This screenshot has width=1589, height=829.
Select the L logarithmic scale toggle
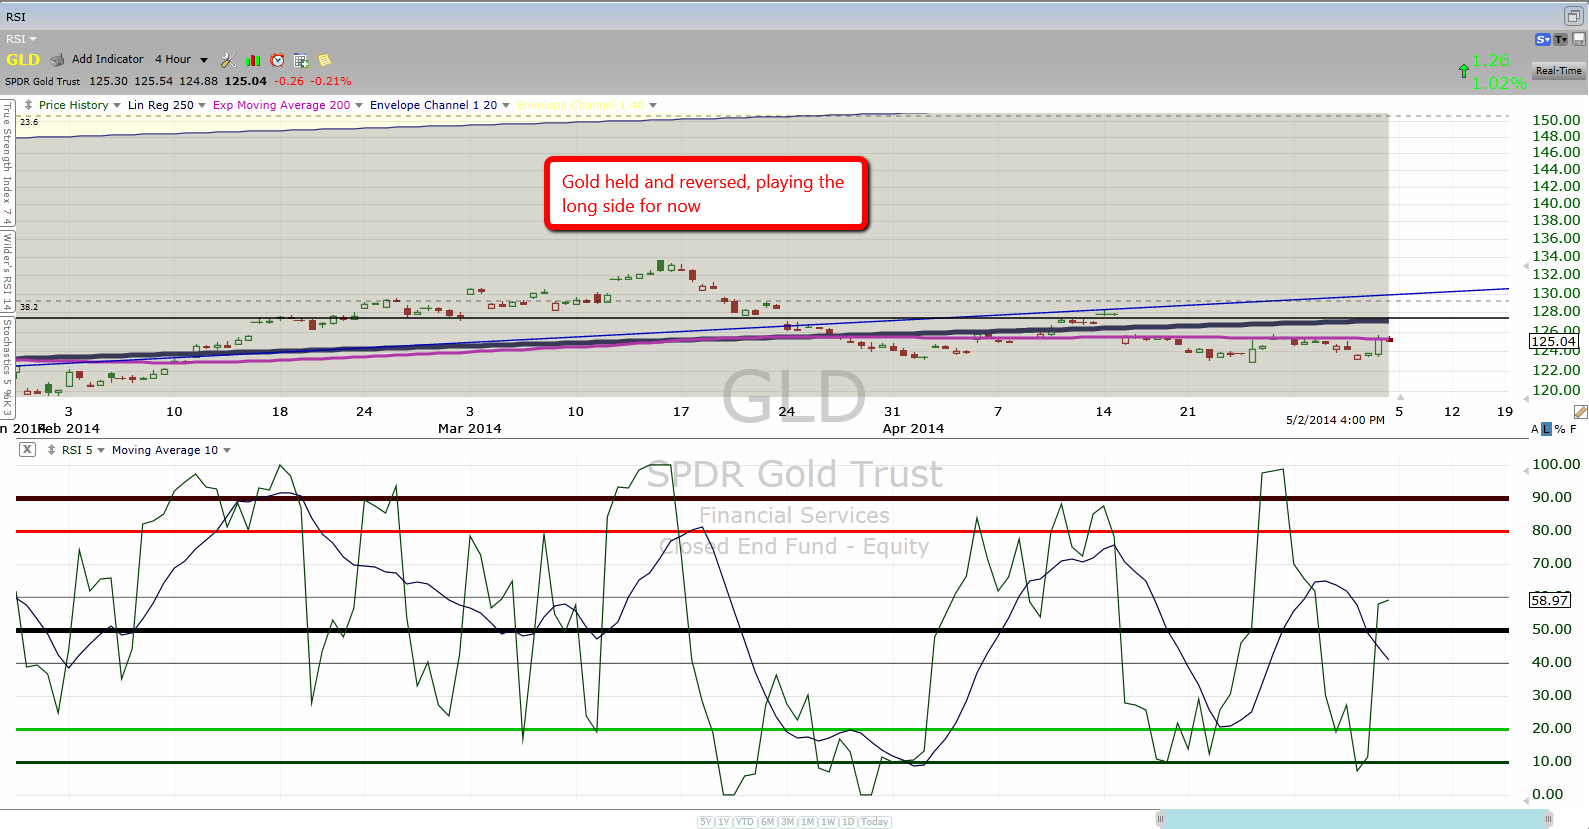(1546, 429)
